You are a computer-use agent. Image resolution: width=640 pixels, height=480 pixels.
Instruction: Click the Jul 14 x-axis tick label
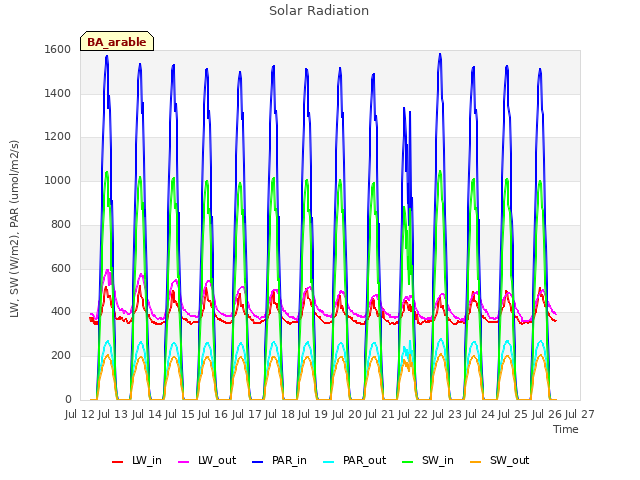coord(147,414)
